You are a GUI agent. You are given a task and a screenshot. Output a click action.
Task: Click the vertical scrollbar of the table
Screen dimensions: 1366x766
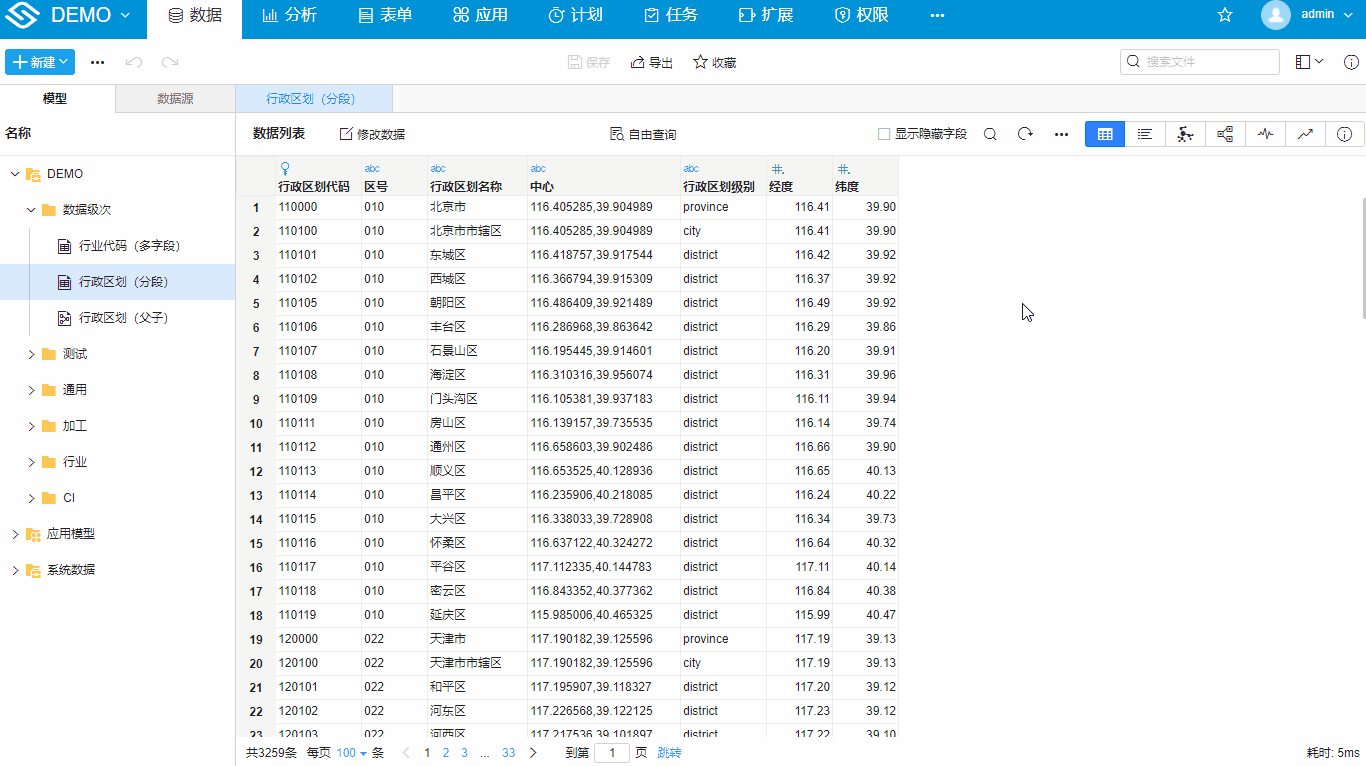[x=1362, y=260]
